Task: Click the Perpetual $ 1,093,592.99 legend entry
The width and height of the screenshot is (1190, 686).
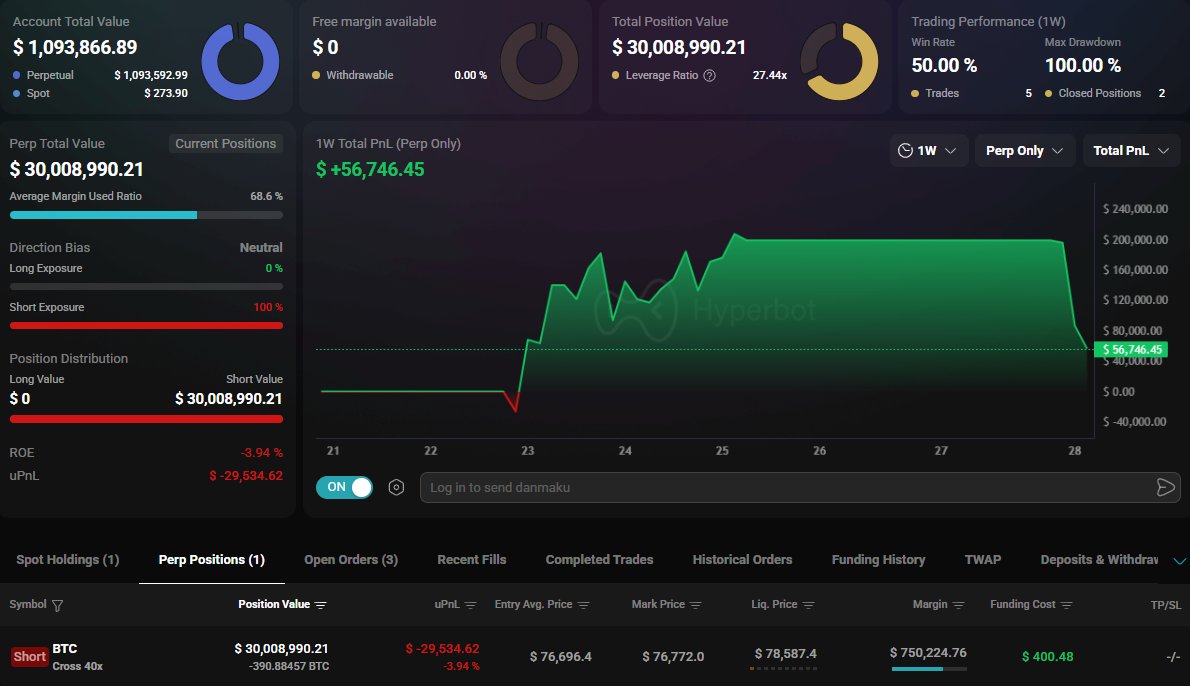Action: [100, 75]
